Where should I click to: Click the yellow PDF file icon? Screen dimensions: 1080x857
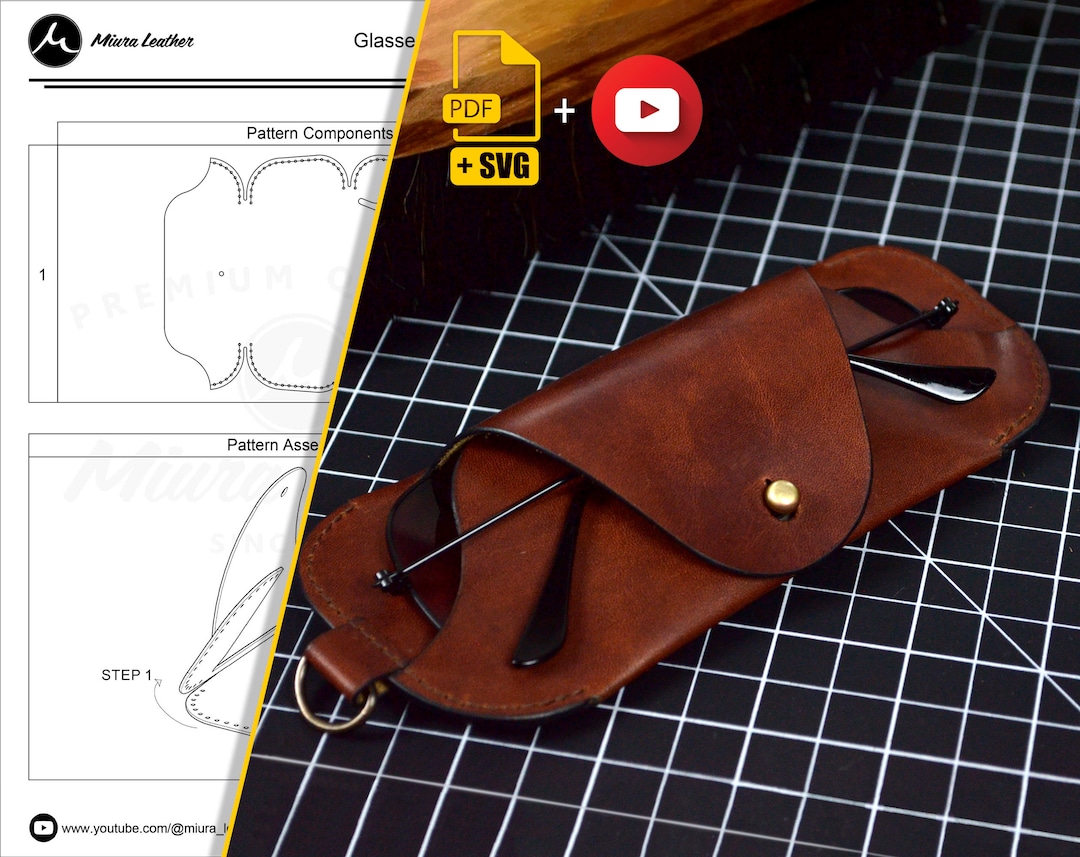click(490, 85)
